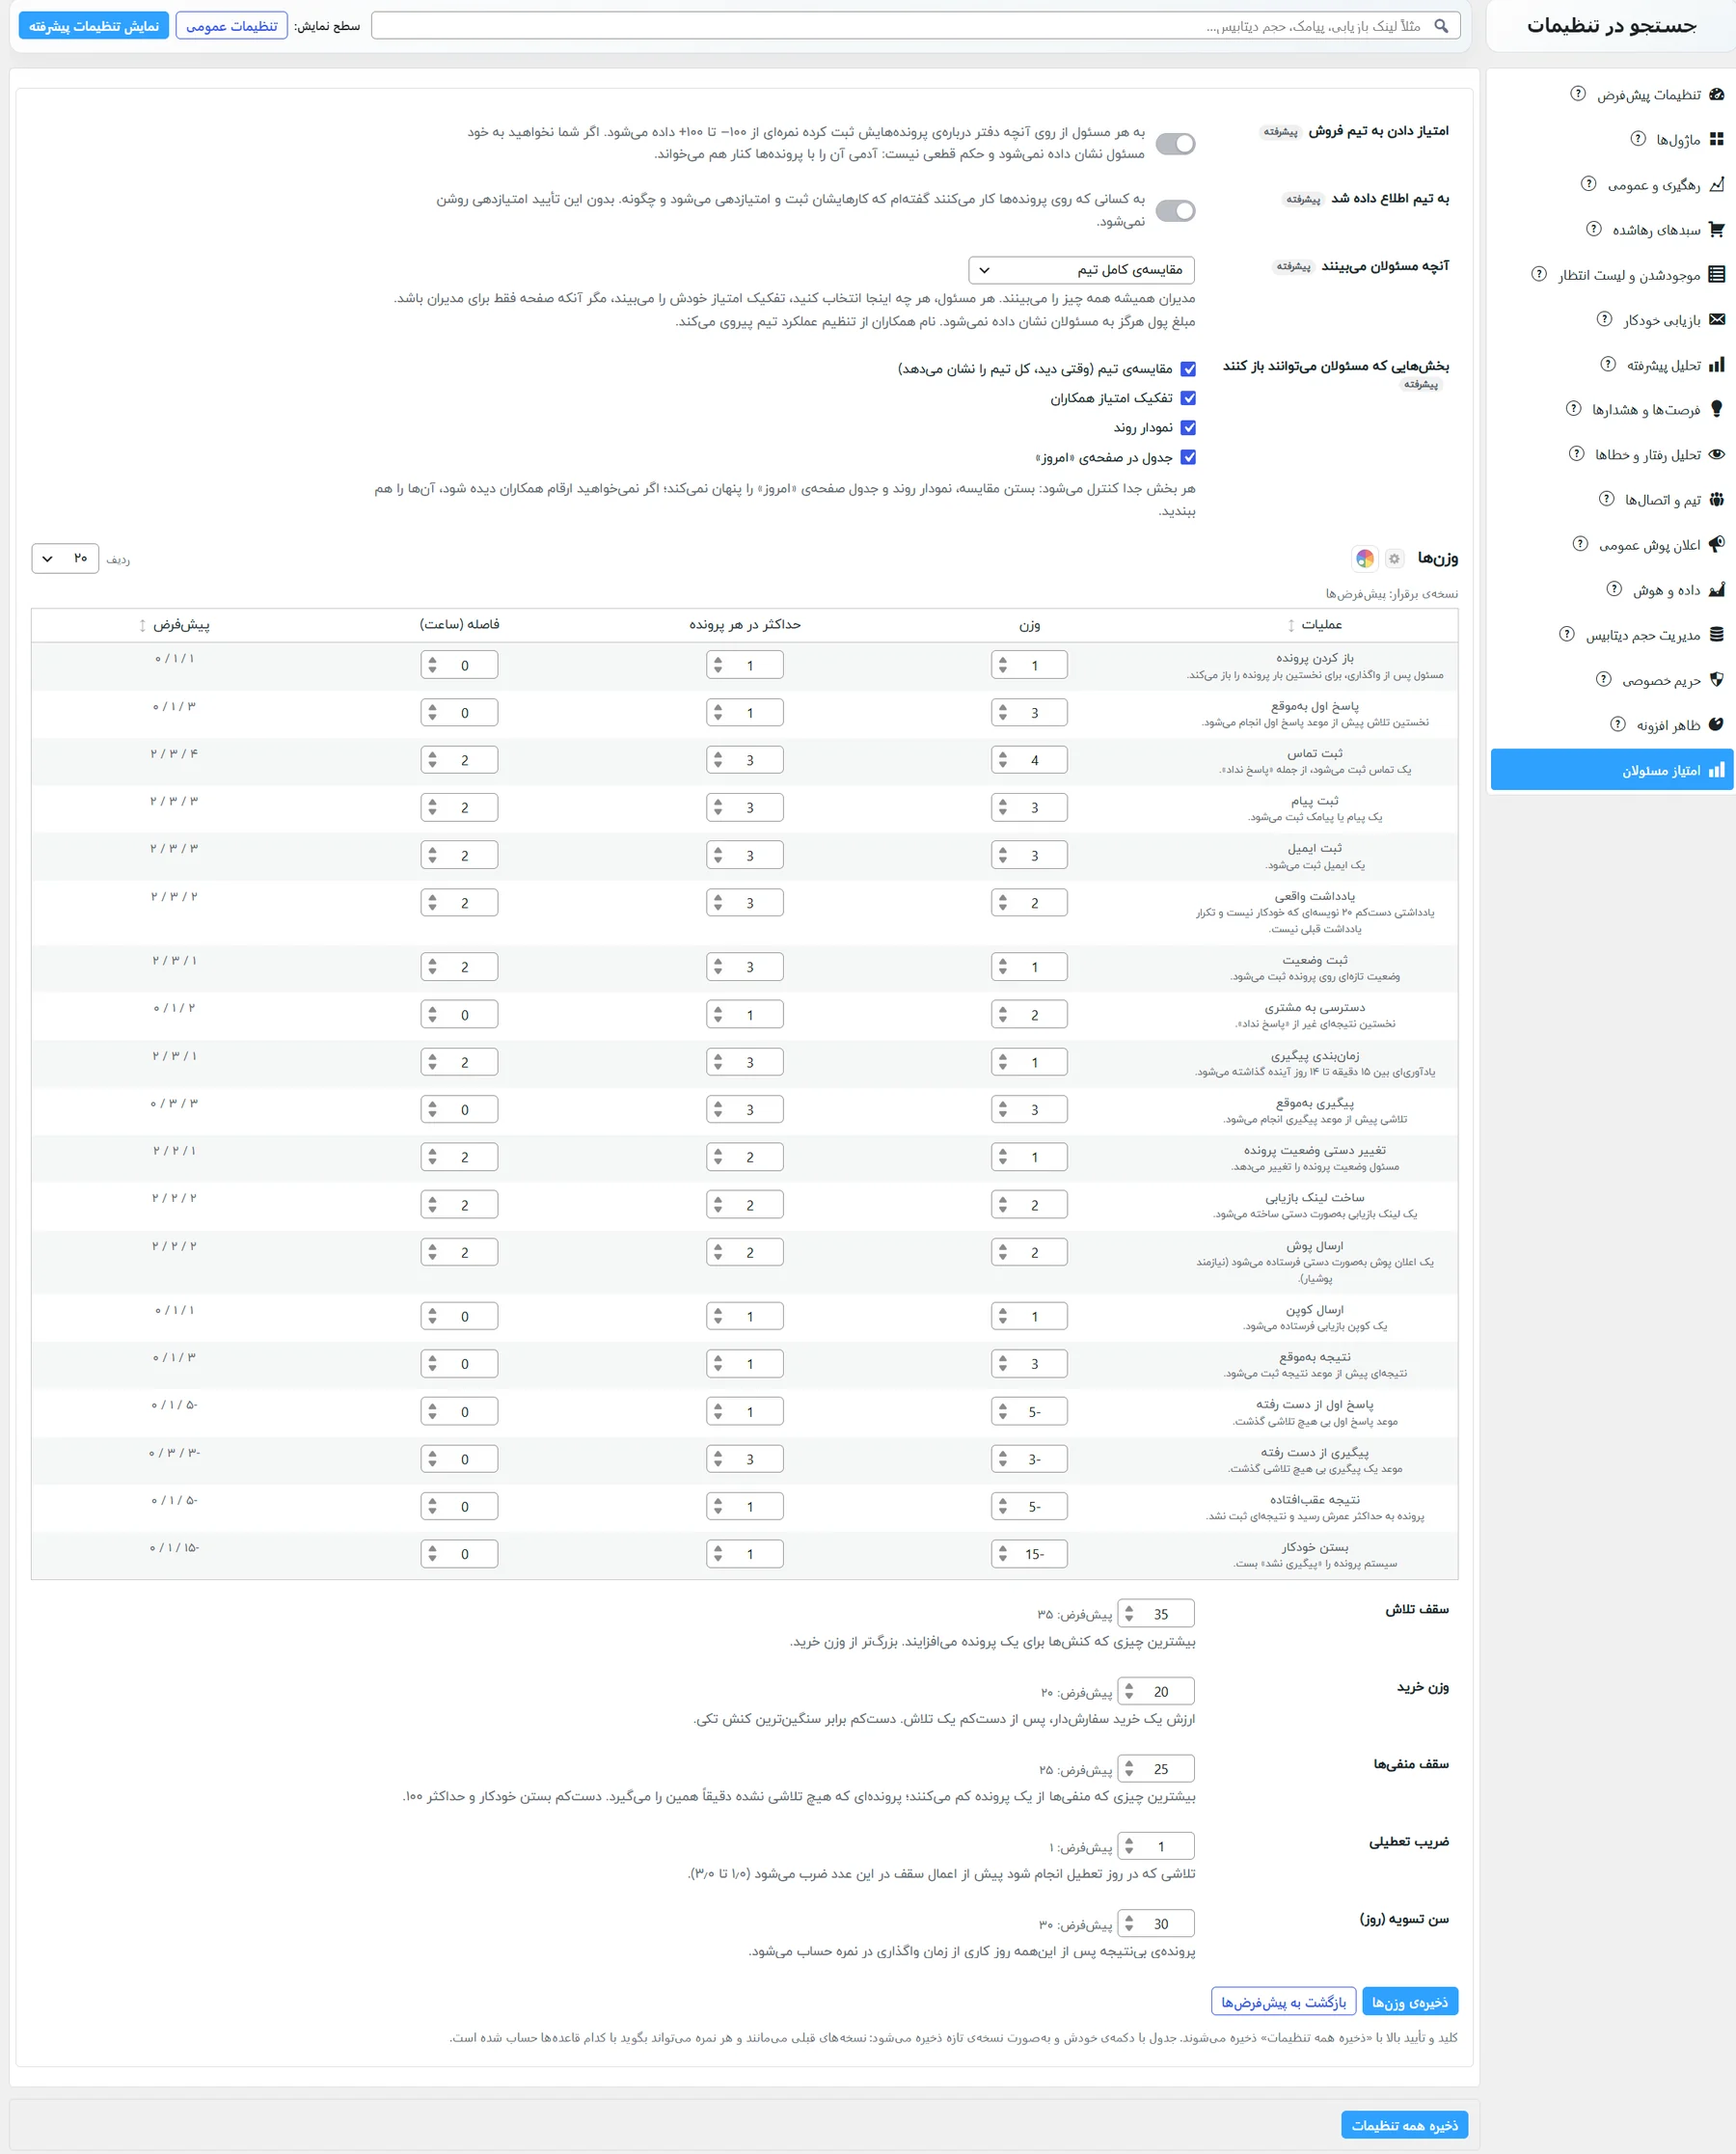Open the ردیف rows-per-page dropdown showing ۲۰
Viewport: 1736px width, 2154px height.
(x=65, y=558)
